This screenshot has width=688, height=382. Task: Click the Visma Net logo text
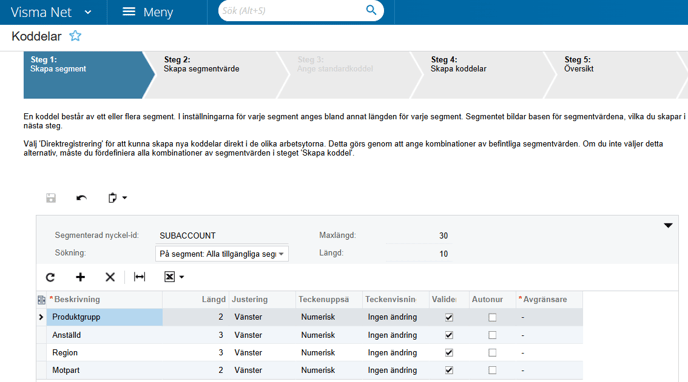tap(41, 12)
